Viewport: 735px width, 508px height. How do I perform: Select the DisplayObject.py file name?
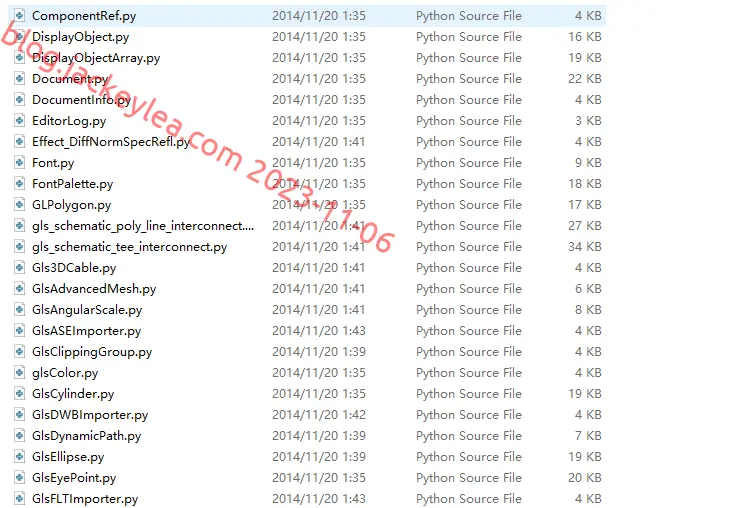coord(80,37)
